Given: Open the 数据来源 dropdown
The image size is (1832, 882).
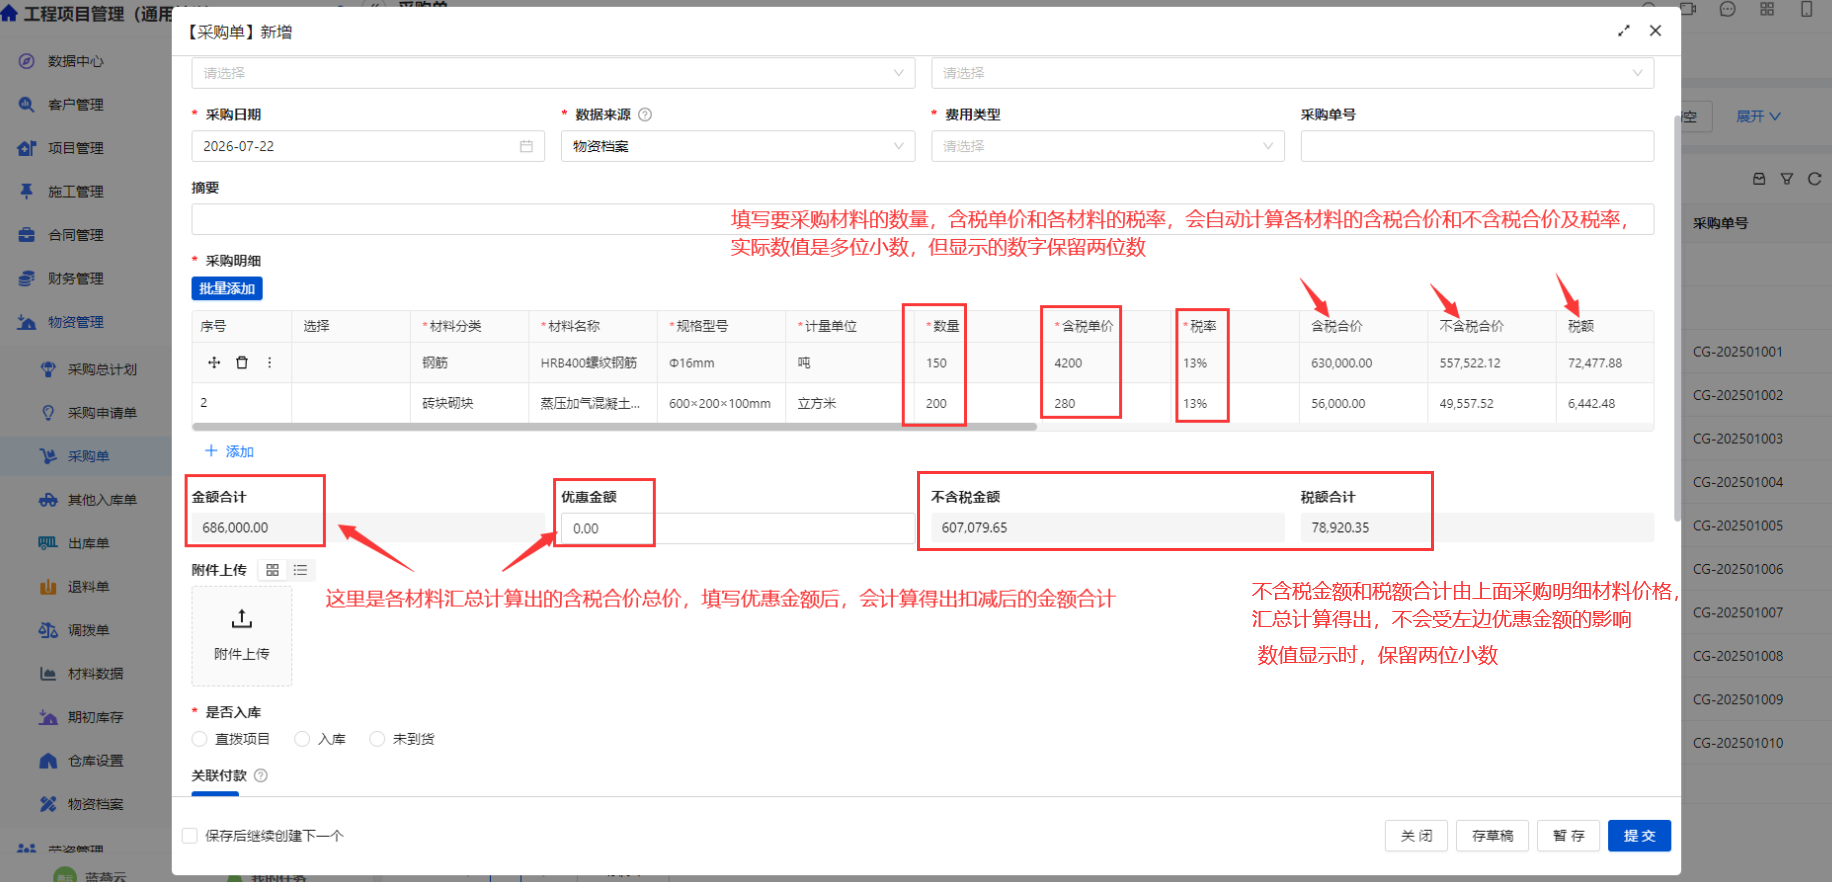Looking at the screenshot, I should tap(738, 146).
